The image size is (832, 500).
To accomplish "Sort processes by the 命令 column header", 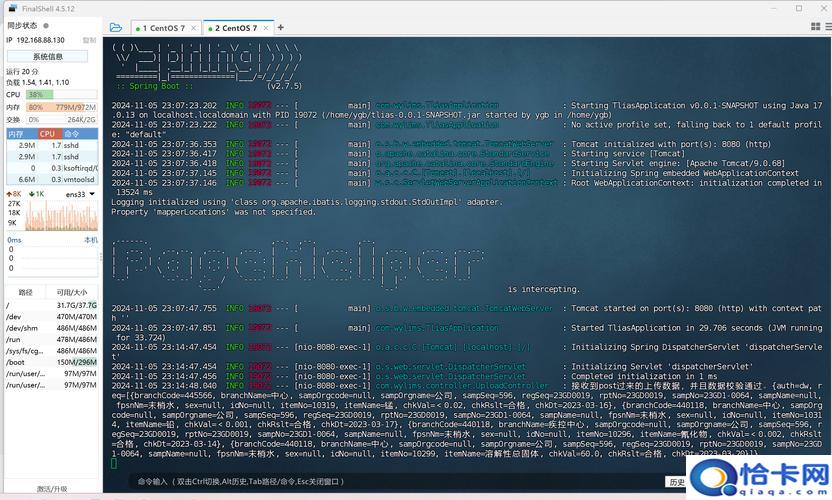I will coord(80,134).
